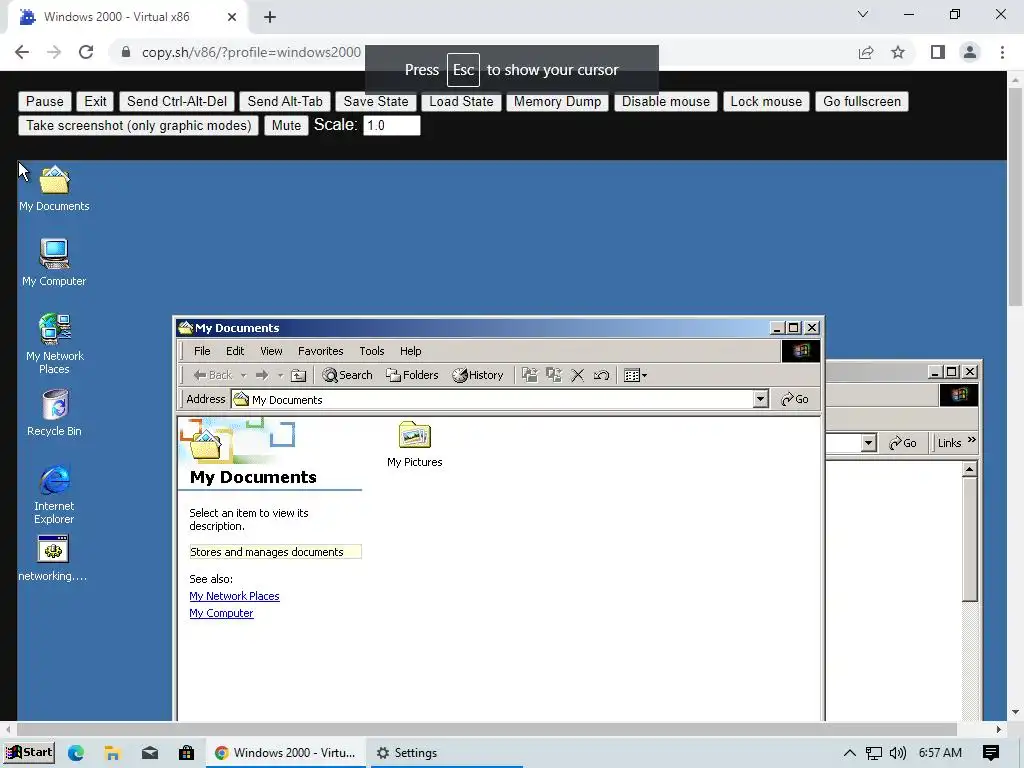The height and width of the screenshot is (768, 1024).
Task: Click the Scale input field
Action: click(392, 125)
